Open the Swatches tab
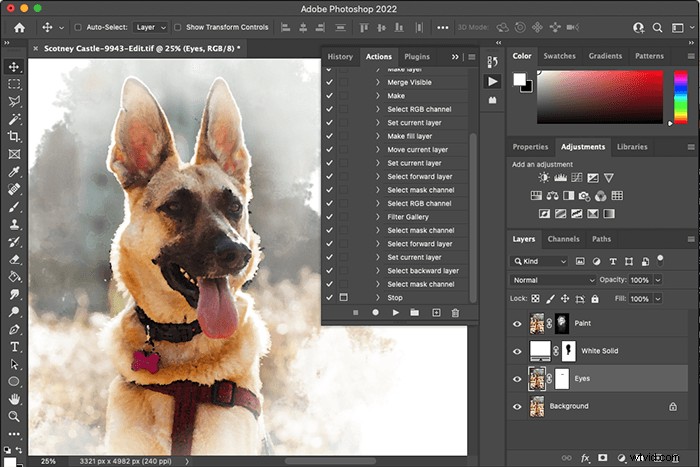The width and height of the screenshot is (700, 467). pos(559,56)
